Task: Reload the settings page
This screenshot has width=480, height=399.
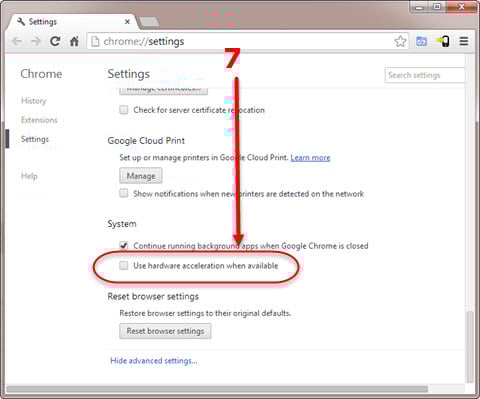Action: 55,41
